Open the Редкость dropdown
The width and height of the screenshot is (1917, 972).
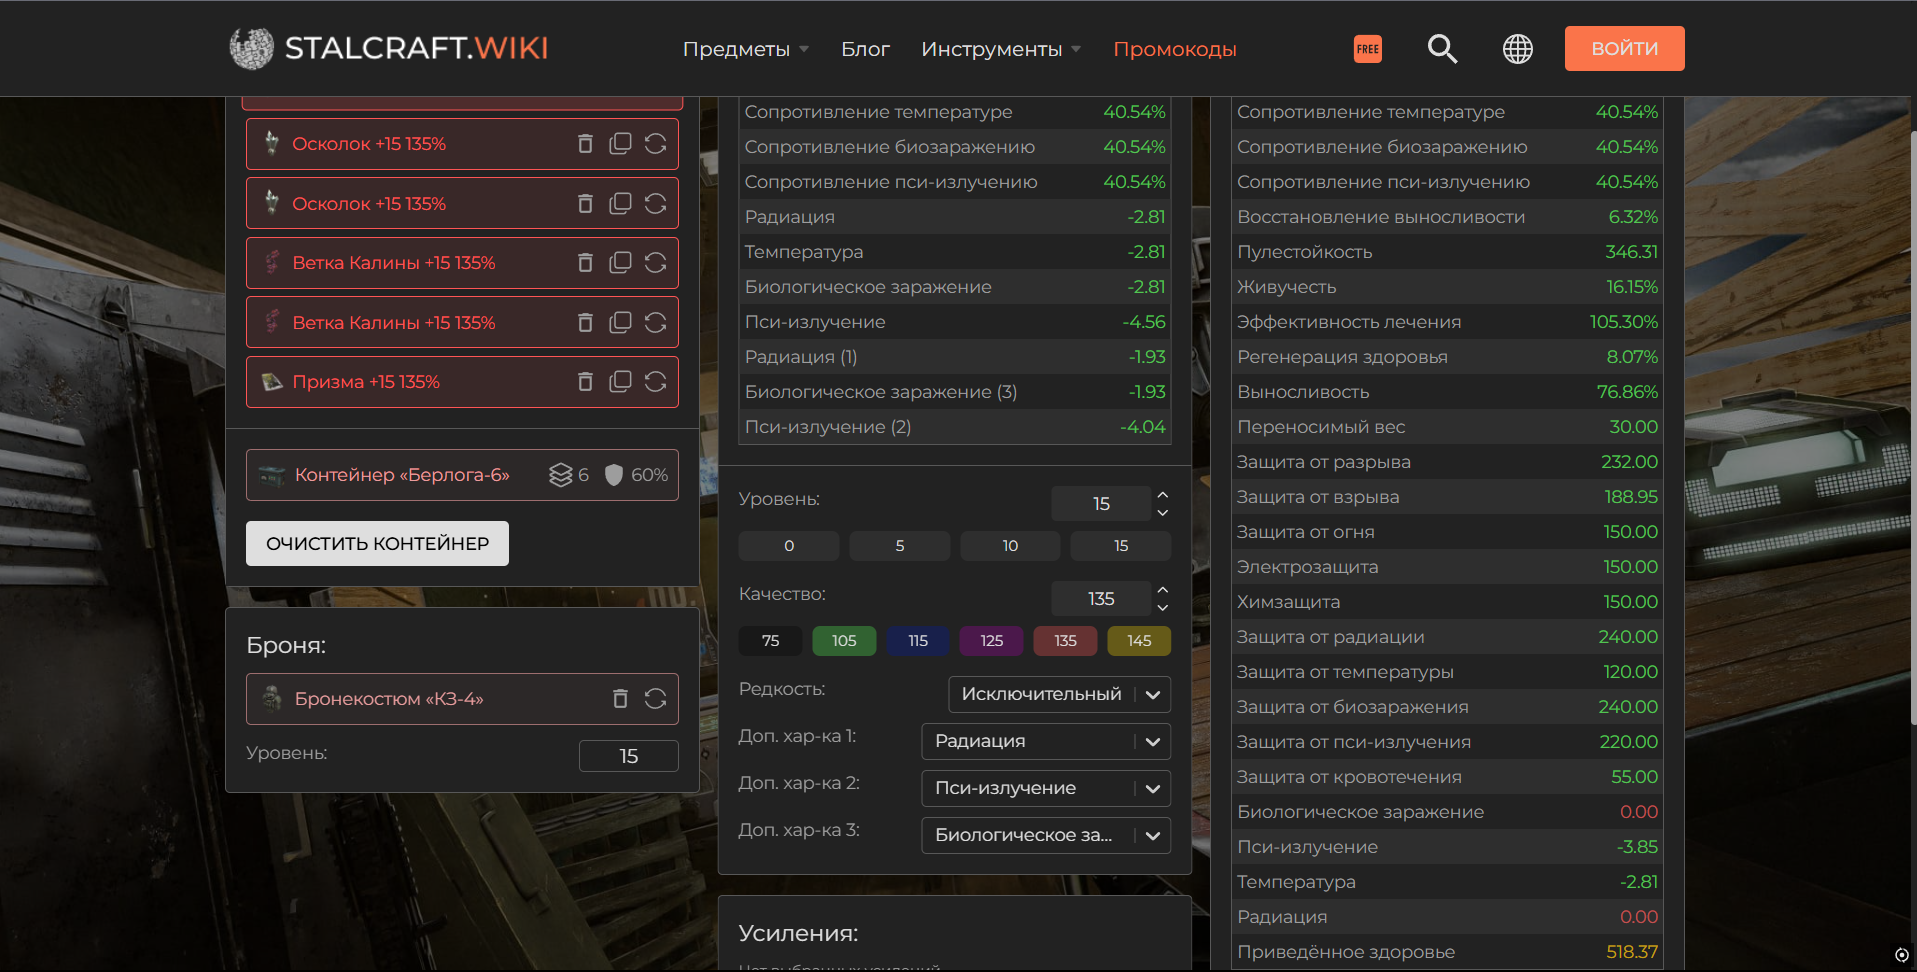click(1059, 694)
